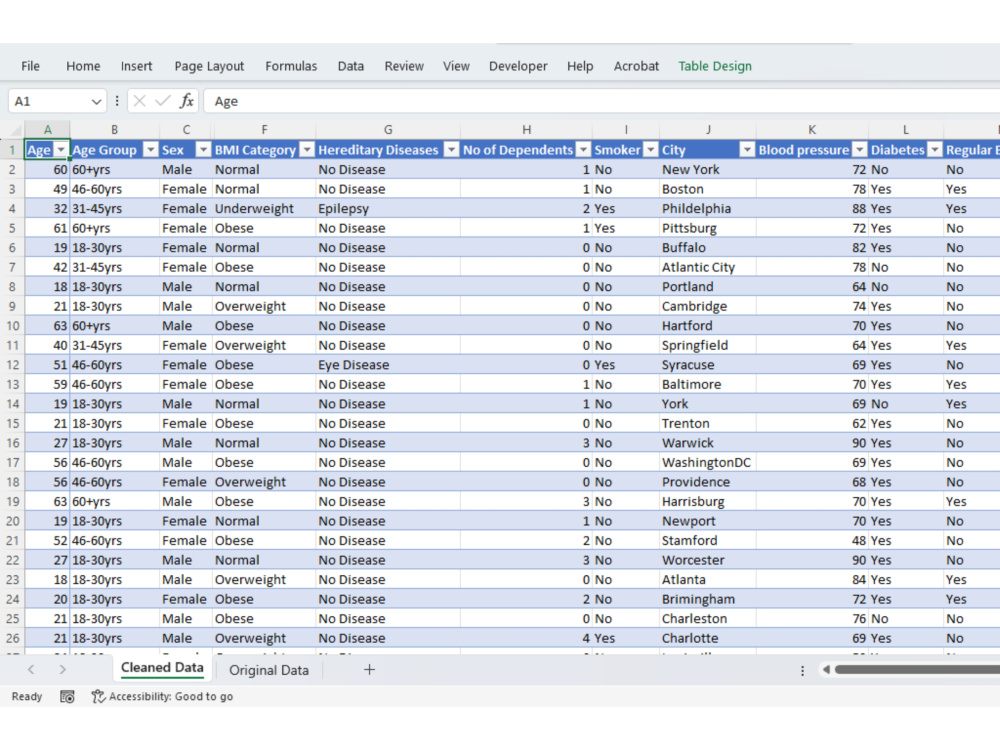Open Help ribbon tab
The image size is (1000, 750).
point(580,66)
